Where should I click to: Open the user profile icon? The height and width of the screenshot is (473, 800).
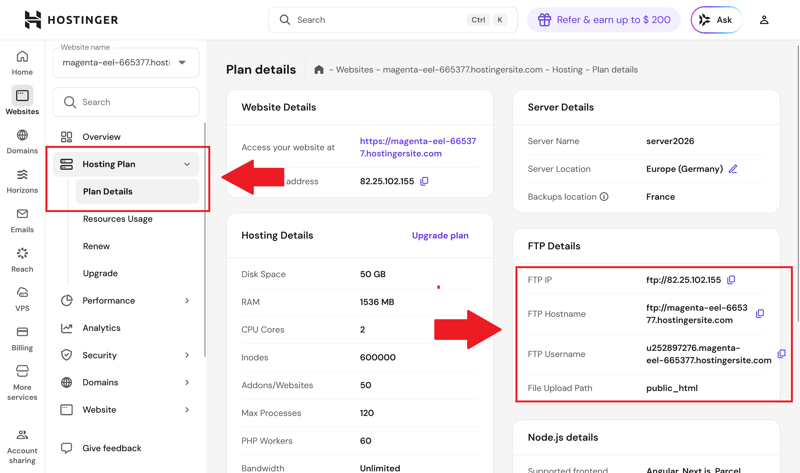(x=764, y=20)
